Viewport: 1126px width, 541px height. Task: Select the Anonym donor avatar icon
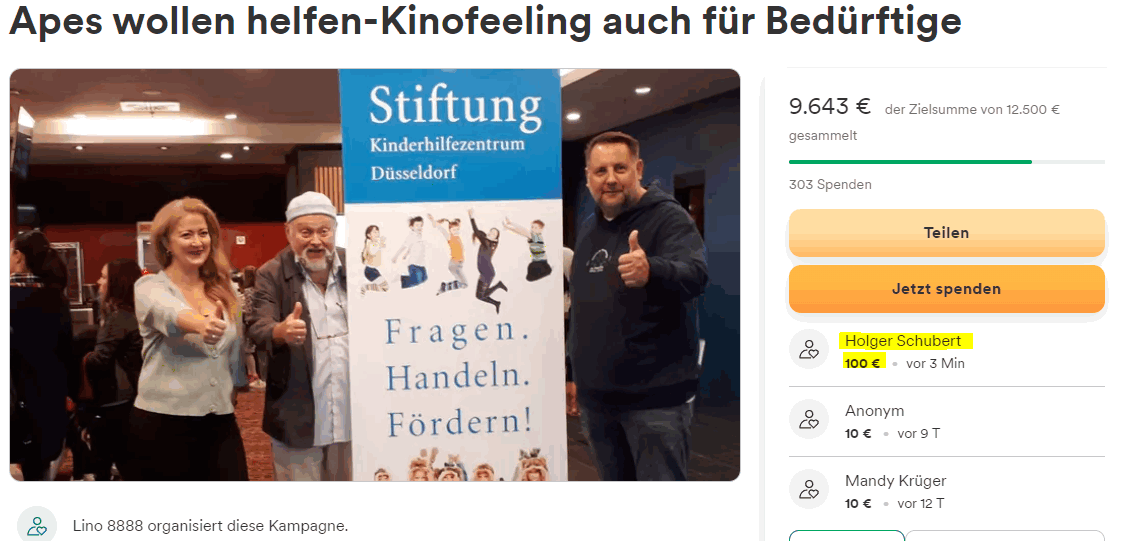(809, 419)
